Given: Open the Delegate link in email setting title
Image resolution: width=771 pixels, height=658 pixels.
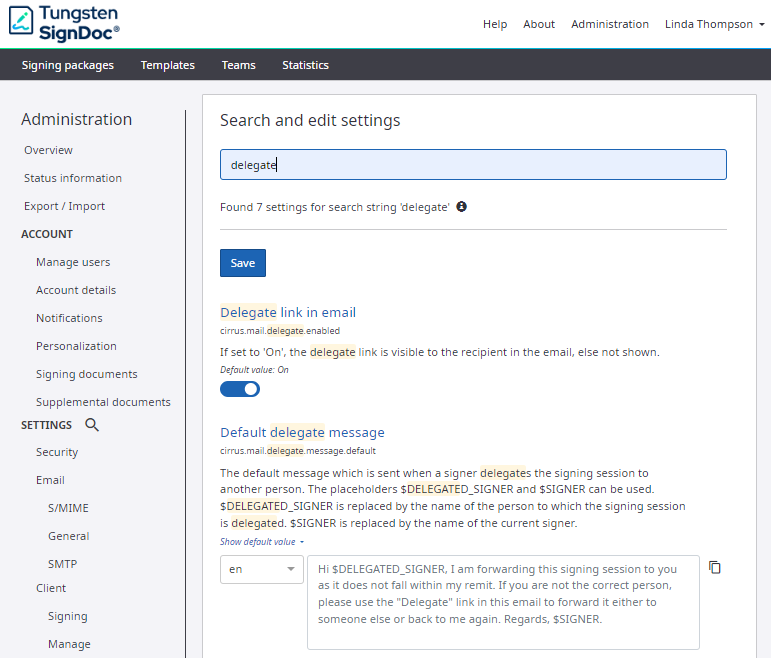Looking at the screenshot, I should tap(288, 312).
